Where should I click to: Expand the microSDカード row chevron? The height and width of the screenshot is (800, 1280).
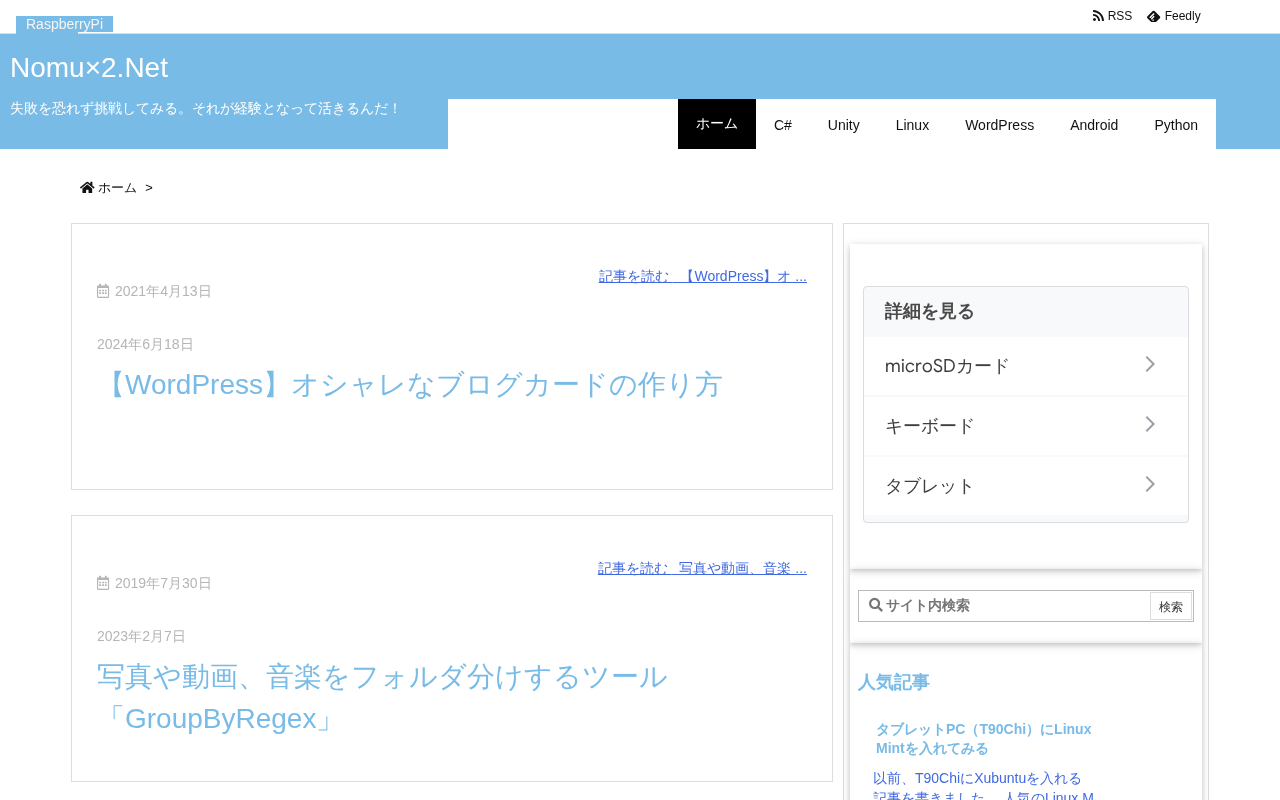(1150, 364)
